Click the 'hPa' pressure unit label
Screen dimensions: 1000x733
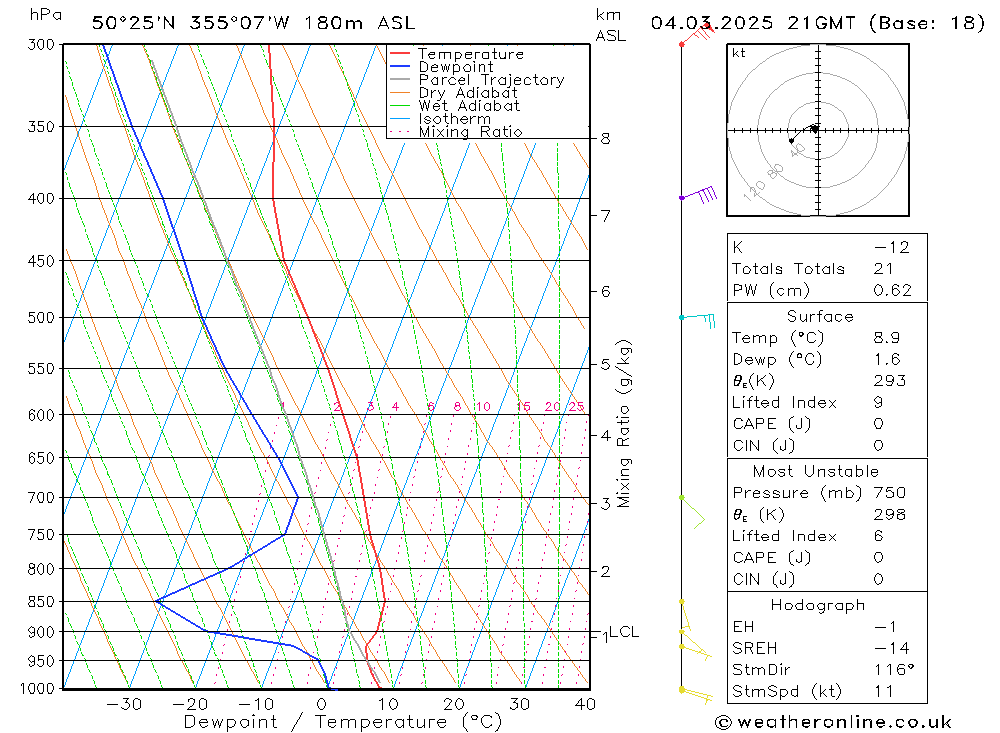point(46,15)
